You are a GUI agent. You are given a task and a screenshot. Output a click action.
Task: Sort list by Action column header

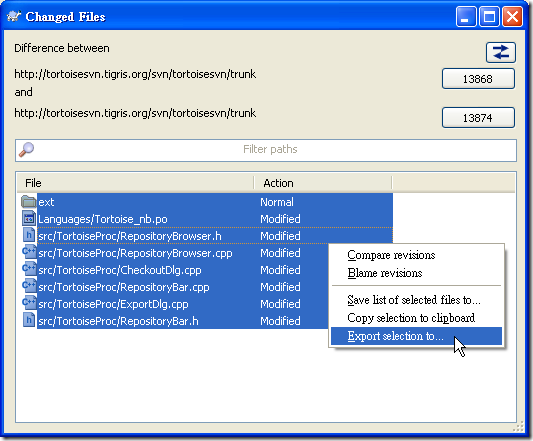(323, 183)
